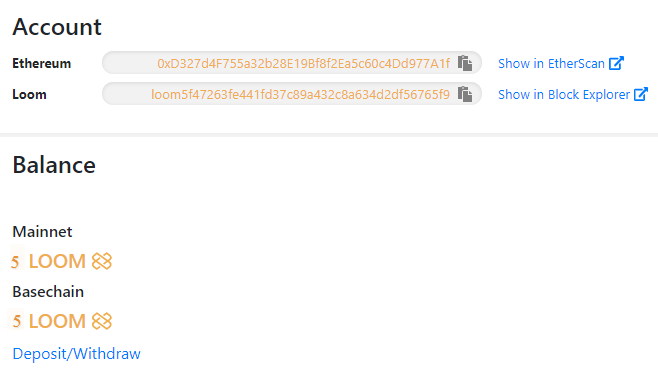The height and width of the screenshot is (384, 658).
Task: Click the EtherScan external link icon
Action: (616, 63)
